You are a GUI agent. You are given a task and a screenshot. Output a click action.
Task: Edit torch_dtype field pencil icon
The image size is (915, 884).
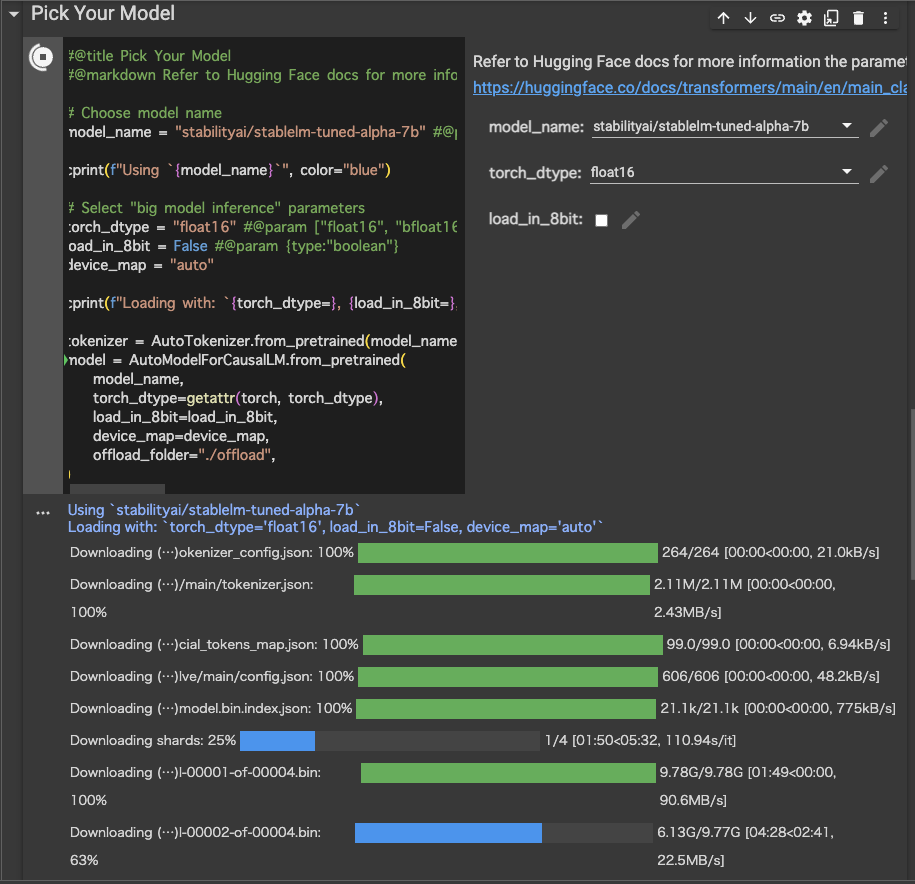point(879,174)
